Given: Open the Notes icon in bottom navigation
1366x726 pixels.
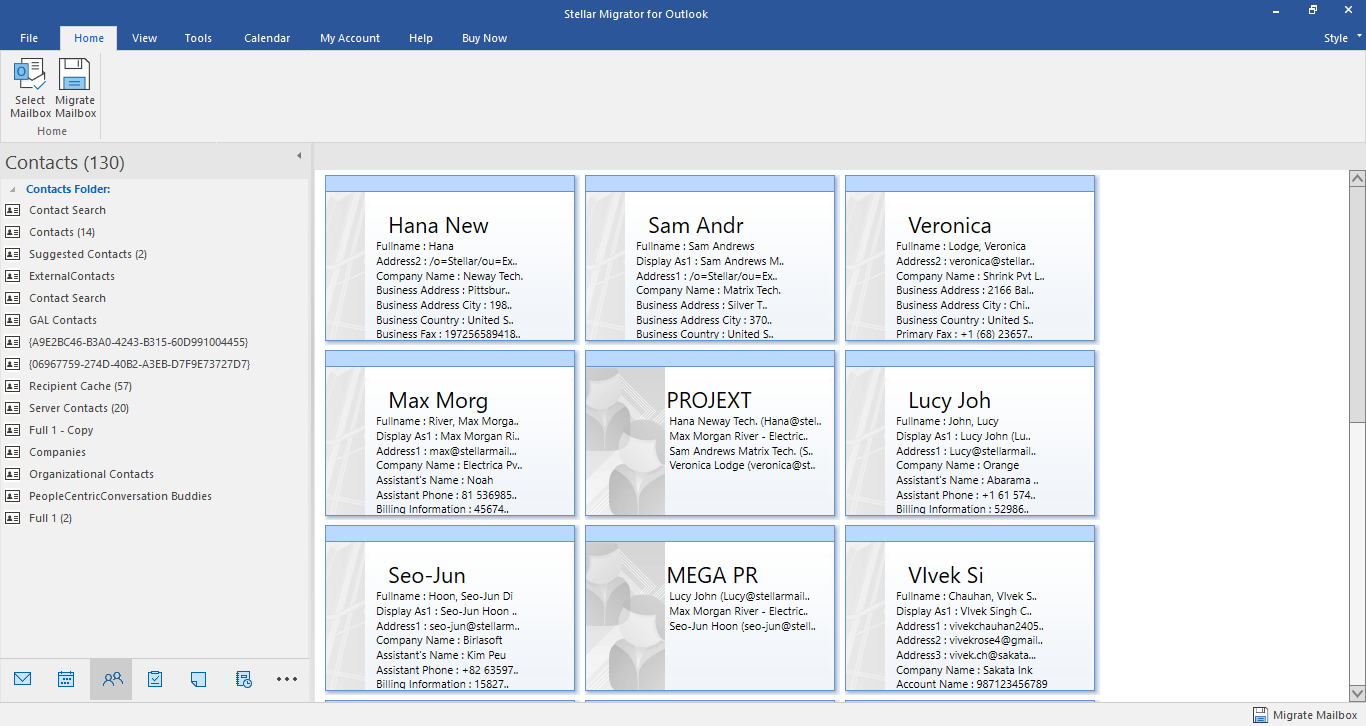Looking at the screenshot, I should pyautogui.click(x=198, y=679).
